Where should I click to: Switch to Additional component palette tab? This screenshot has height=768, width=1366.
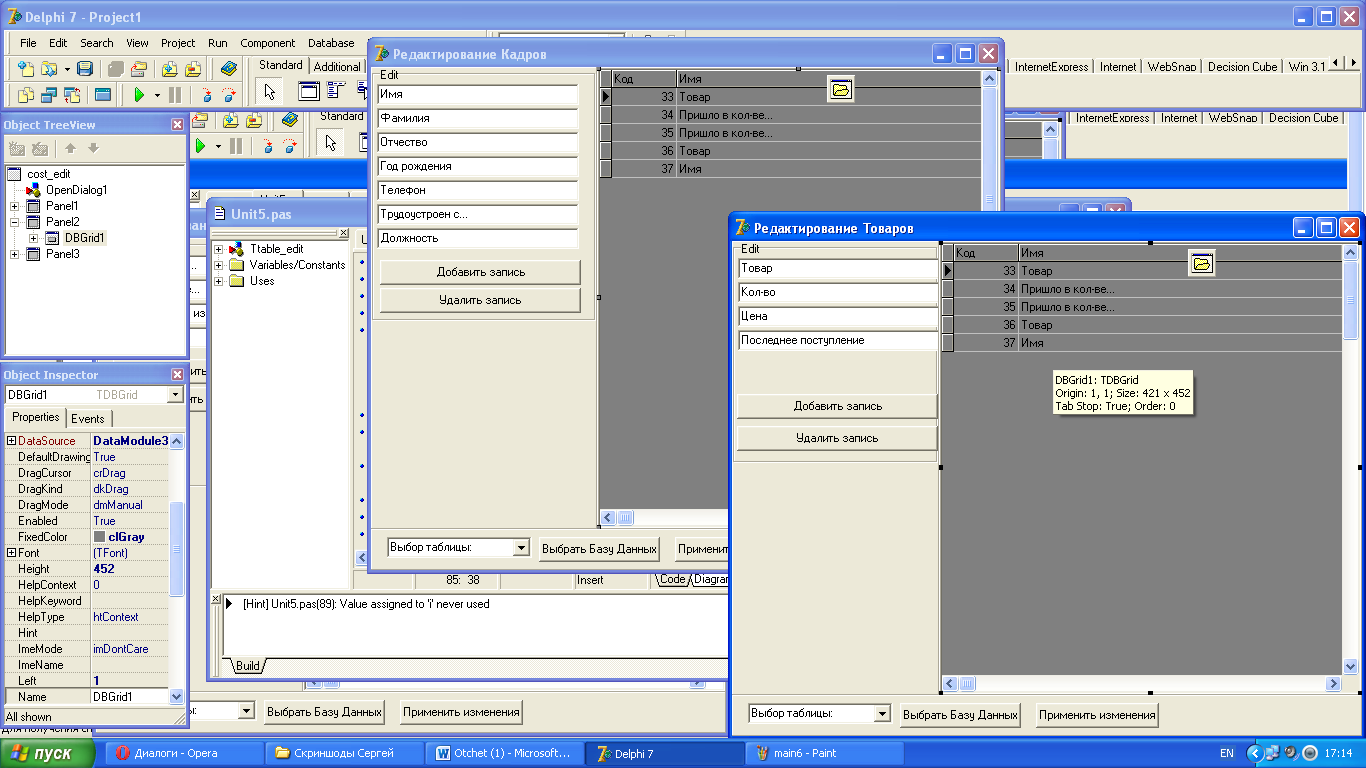[x=336, y=67]
